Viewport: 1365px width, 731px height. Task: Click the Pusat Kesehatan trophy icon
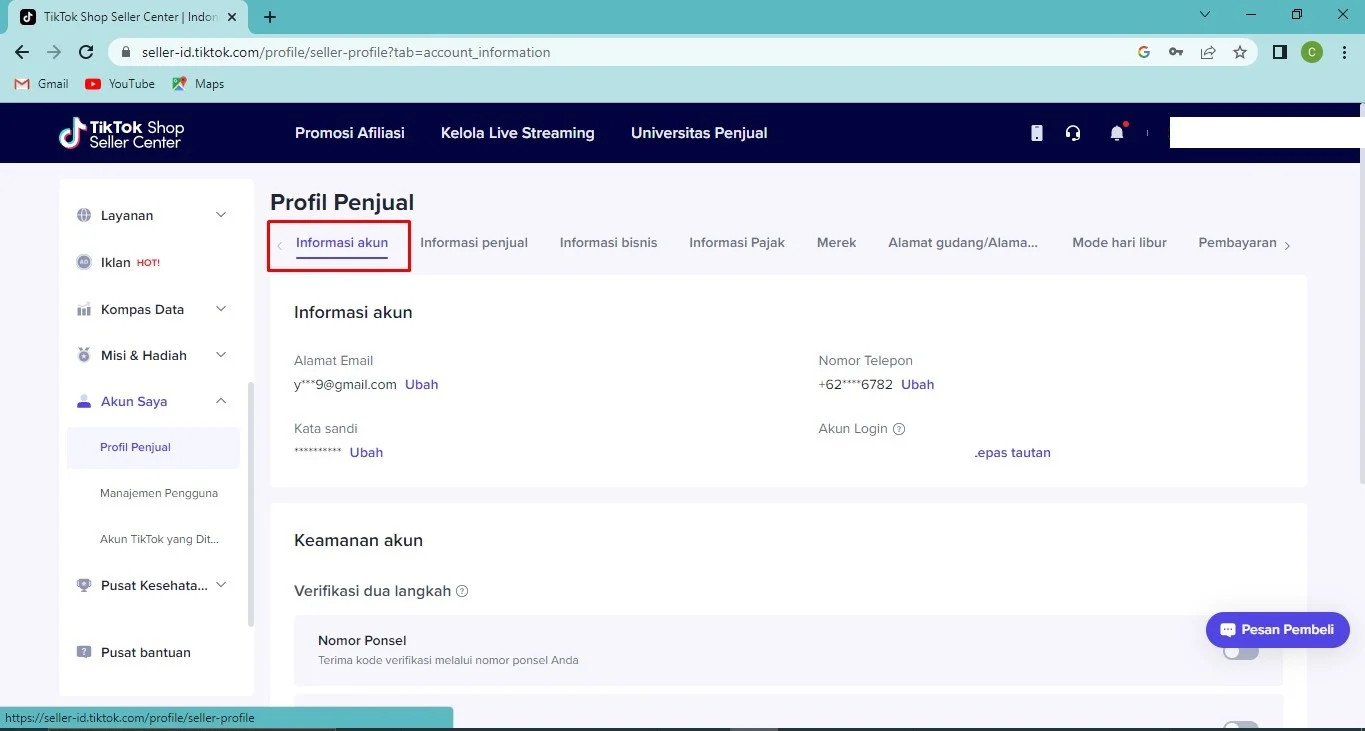coord(84,585)
